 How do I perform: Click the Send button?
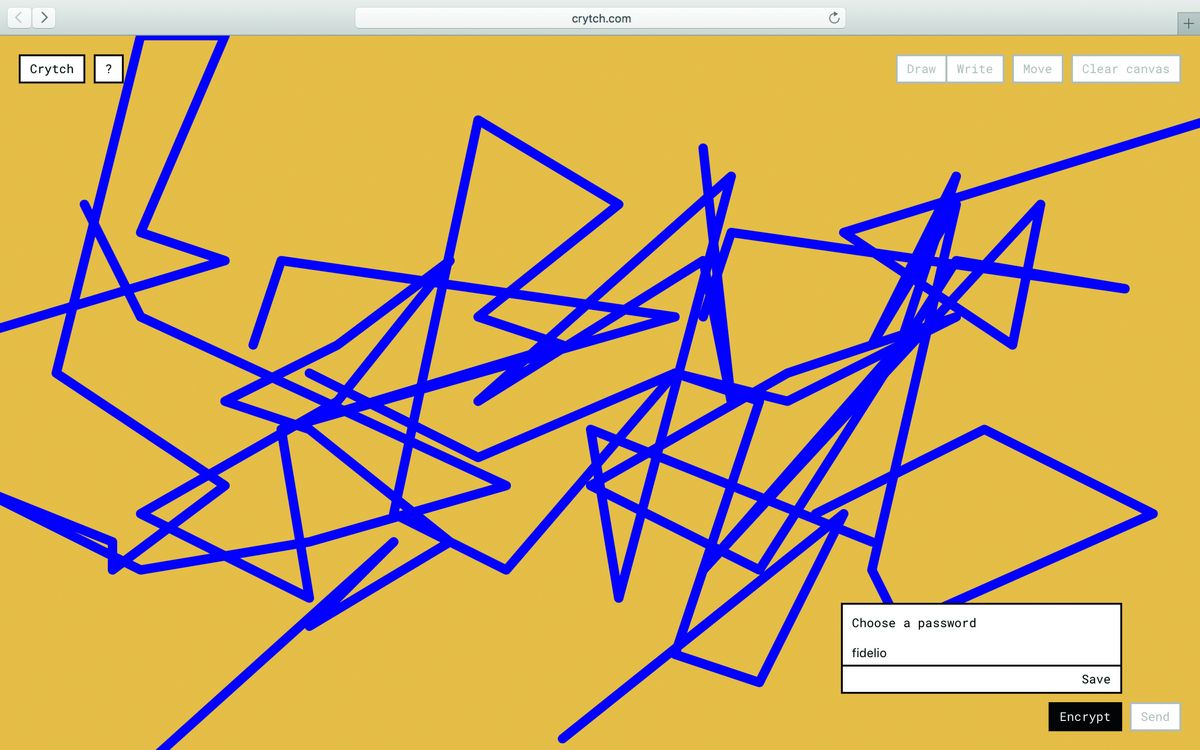point(1154,717)
